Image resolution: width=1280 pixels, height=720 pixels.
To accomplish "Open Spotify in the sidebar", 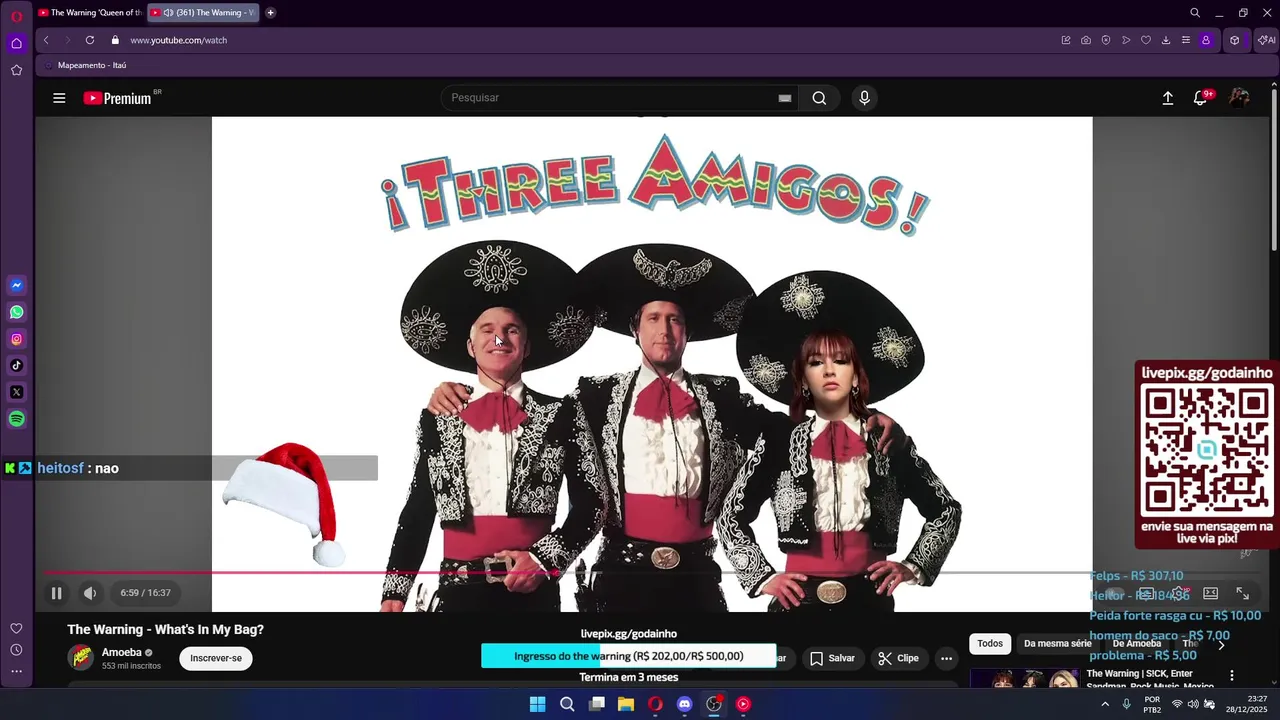I will click(x=16, y=419).
